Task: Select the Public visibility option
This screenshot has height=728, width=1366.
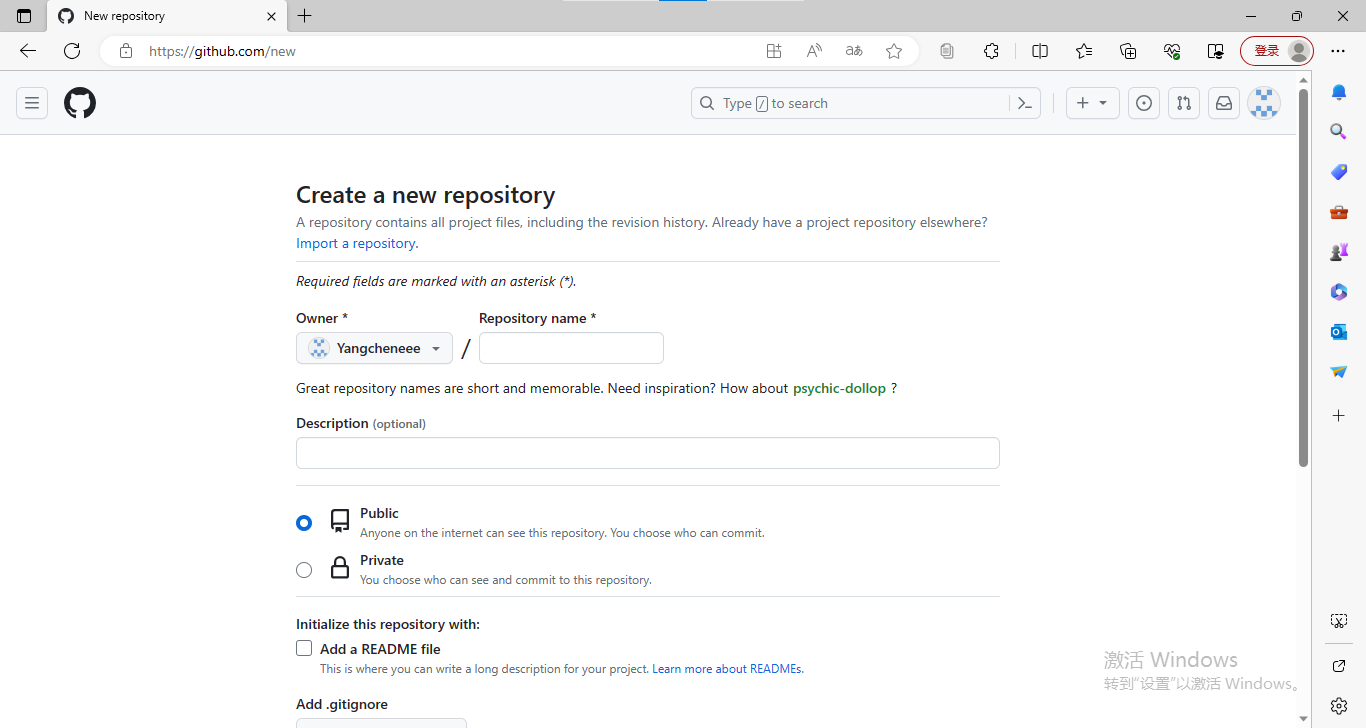Action: click(x=304, y=523)
